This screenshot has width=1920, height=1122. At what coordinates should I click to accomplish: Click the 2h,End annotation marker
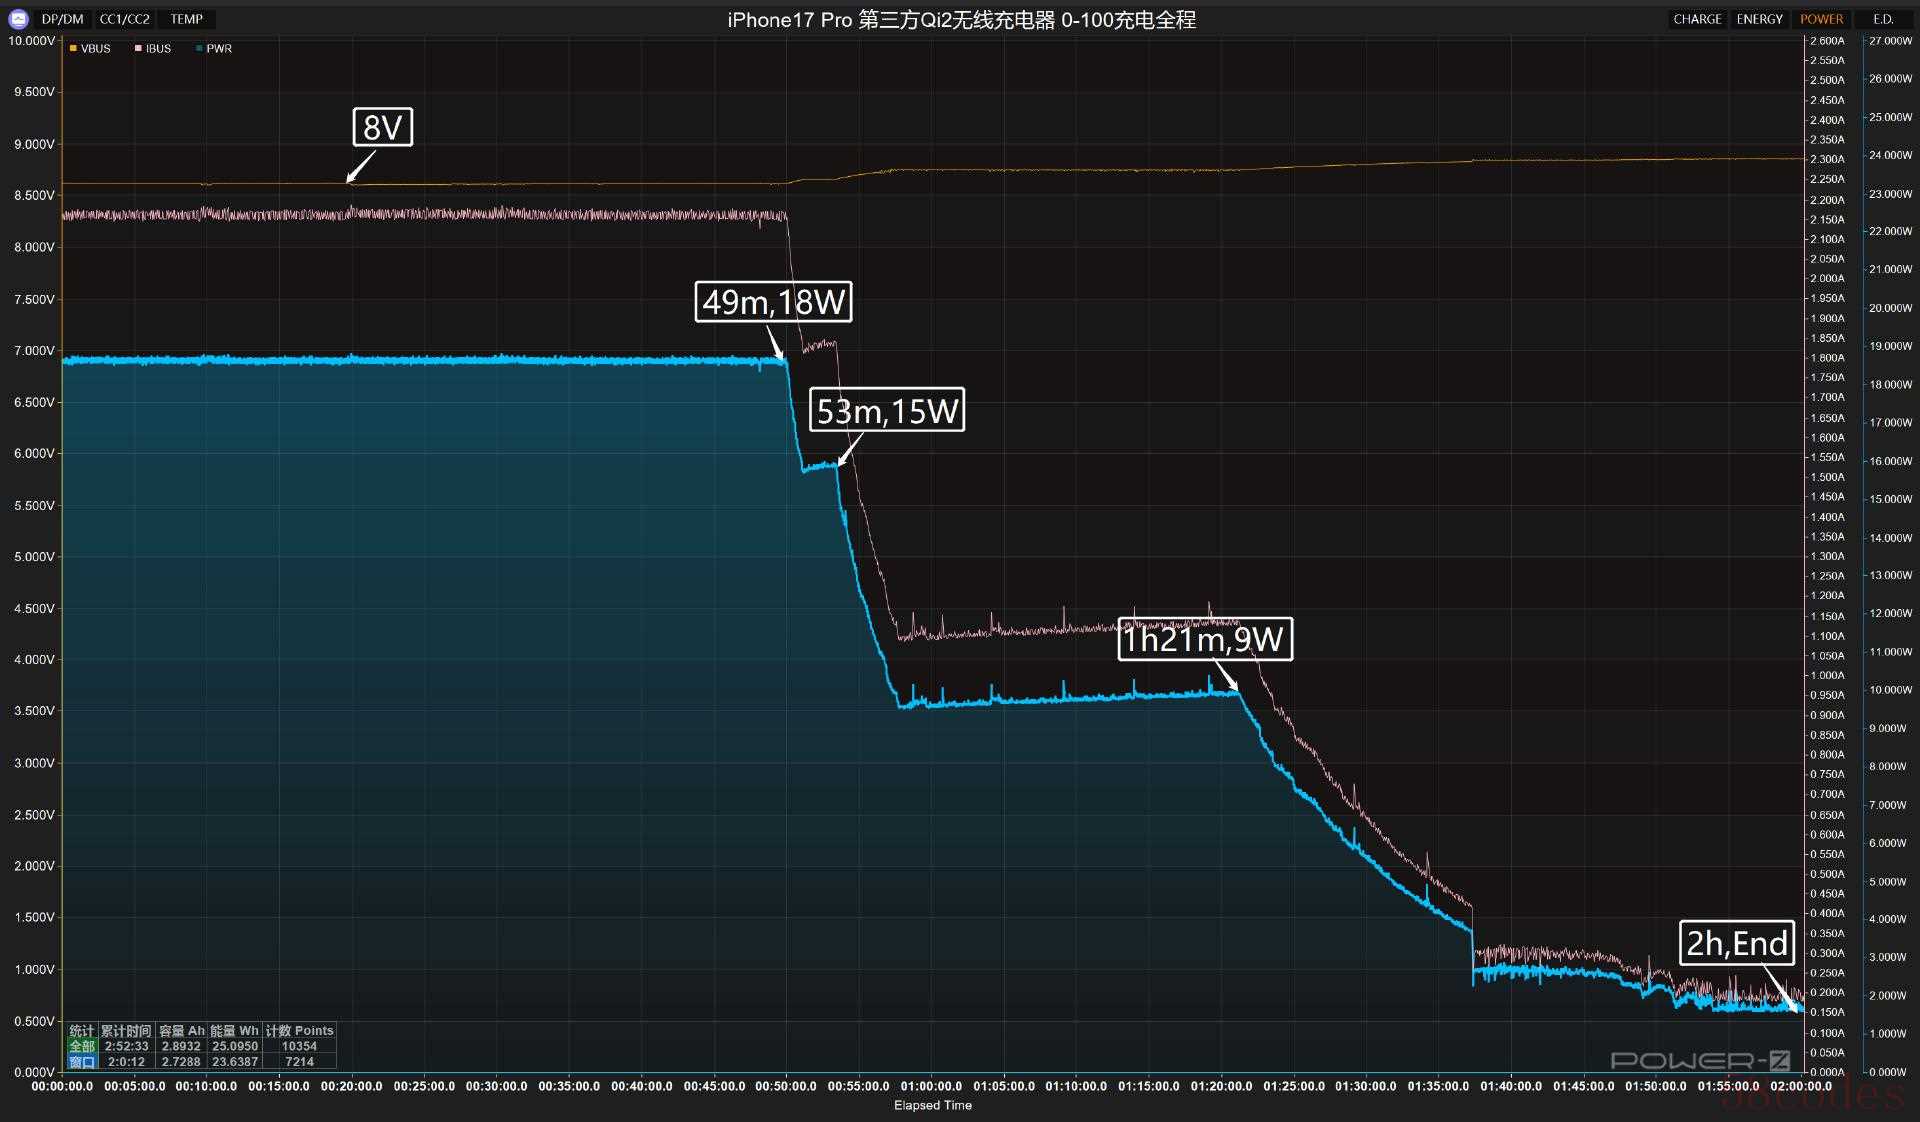[x=1737, y=943]
